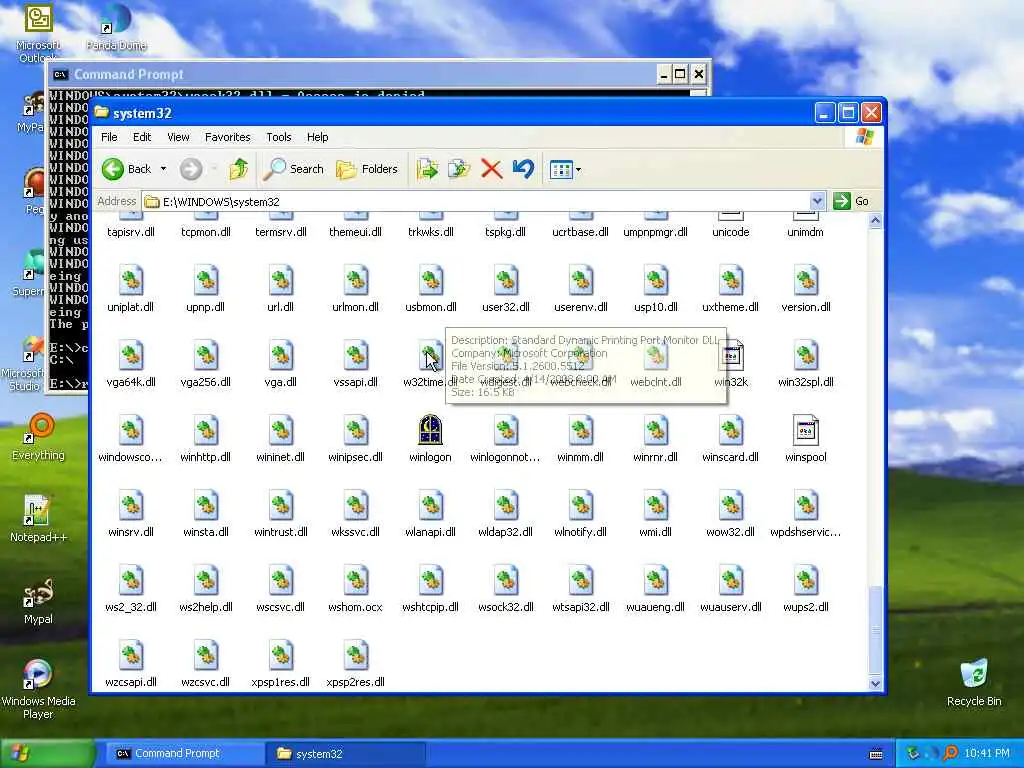
Task: Click the unimdm file name
Action: click(x=805, y=232)
